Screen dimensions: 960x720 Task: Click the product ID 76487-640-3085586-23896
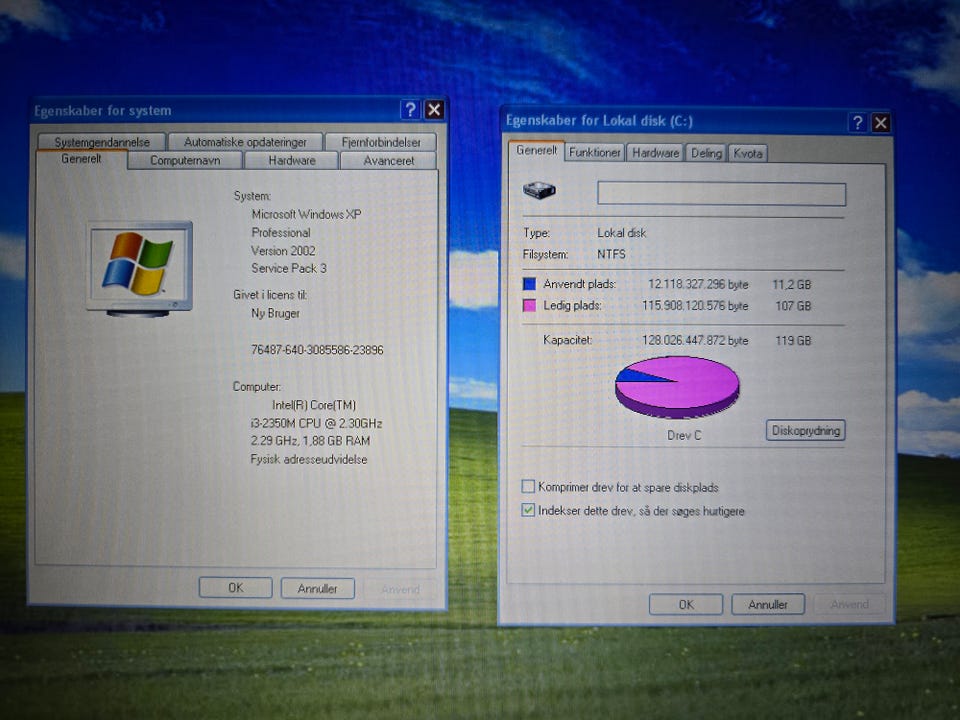317,350
